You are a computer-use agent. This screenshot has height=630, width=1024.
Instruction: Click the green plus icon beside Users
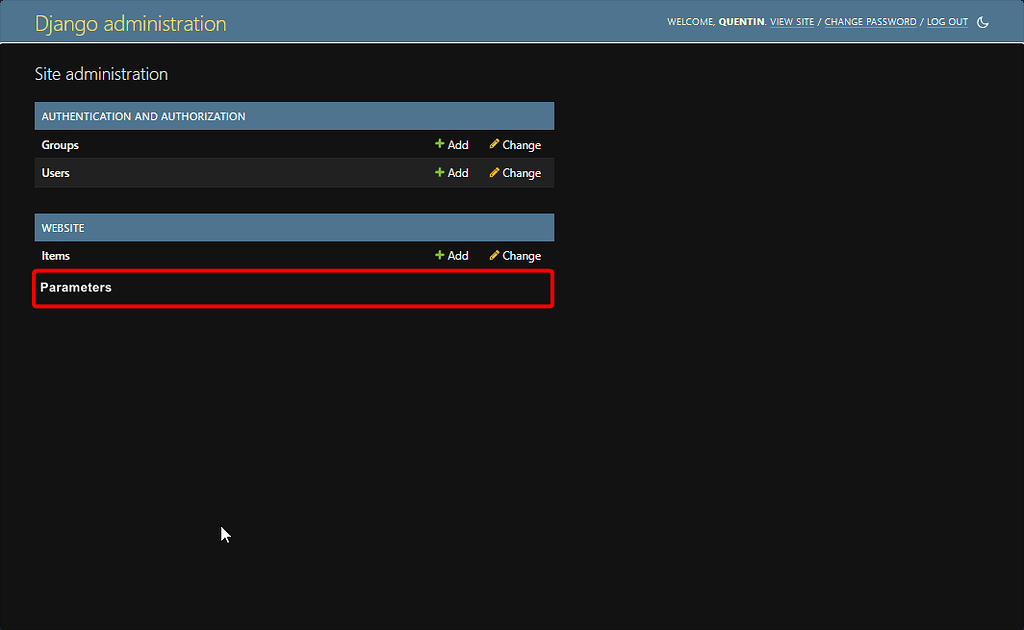tap(438, 172)
